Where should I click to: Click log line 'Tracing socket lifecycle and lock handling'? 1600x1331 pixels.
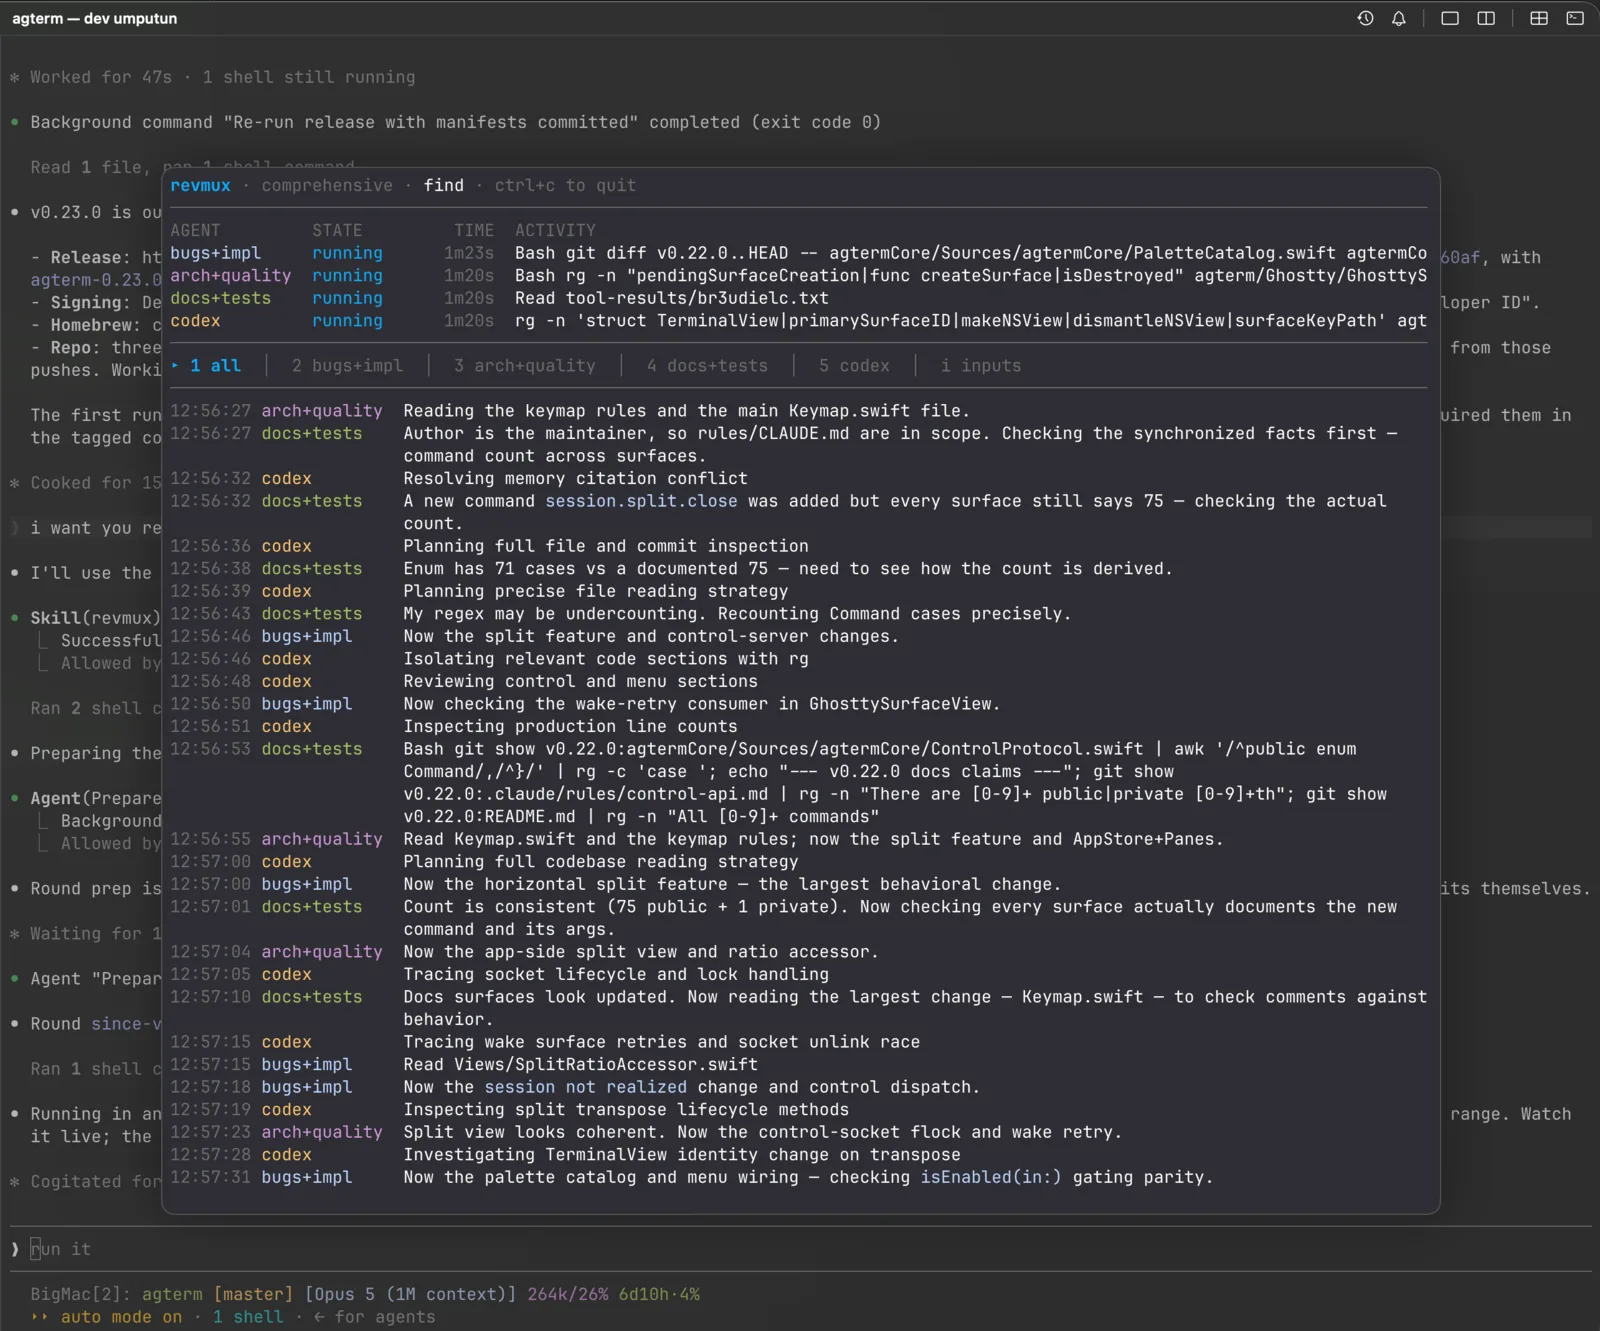616,974
